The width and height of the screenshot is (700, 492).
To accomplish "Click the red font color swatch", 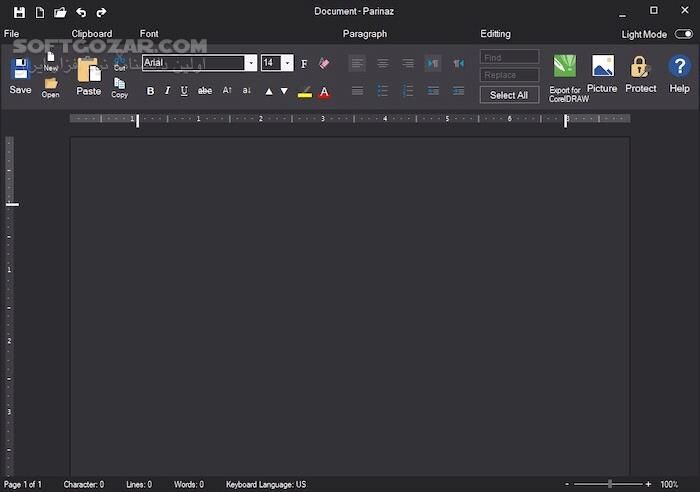I will 324,92.
